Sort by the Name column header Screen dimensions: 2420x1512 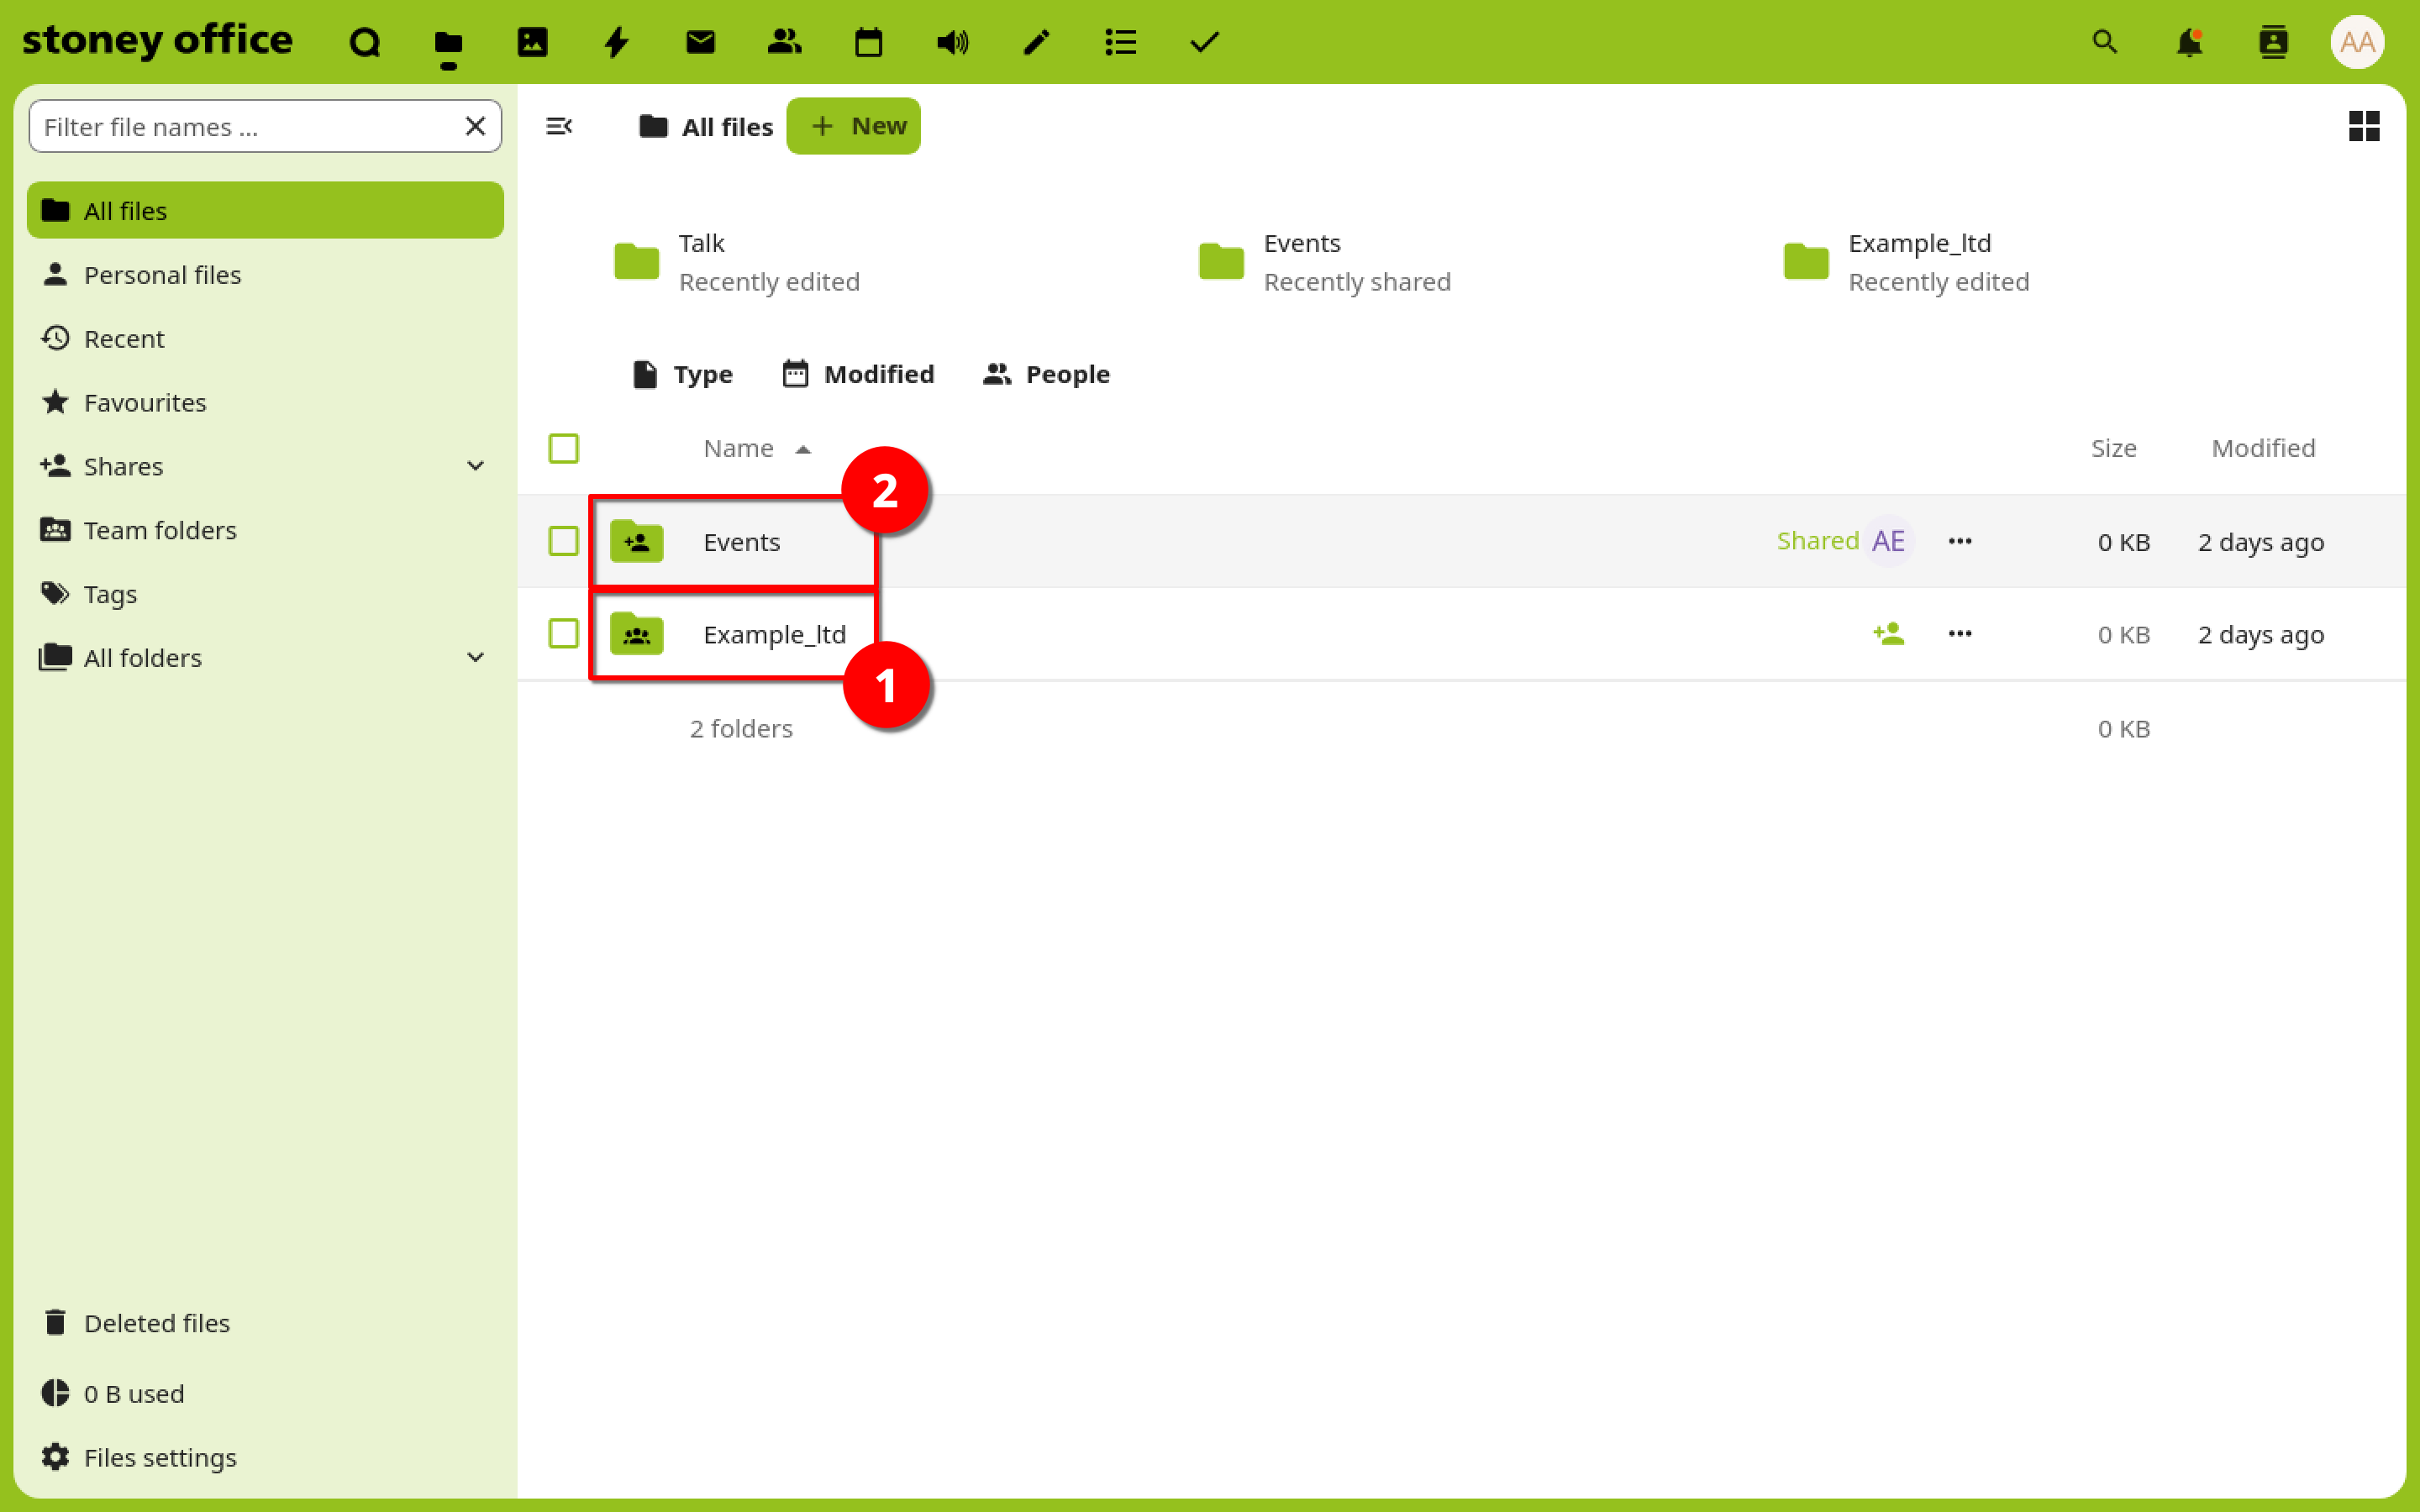(x=739, y=448)
